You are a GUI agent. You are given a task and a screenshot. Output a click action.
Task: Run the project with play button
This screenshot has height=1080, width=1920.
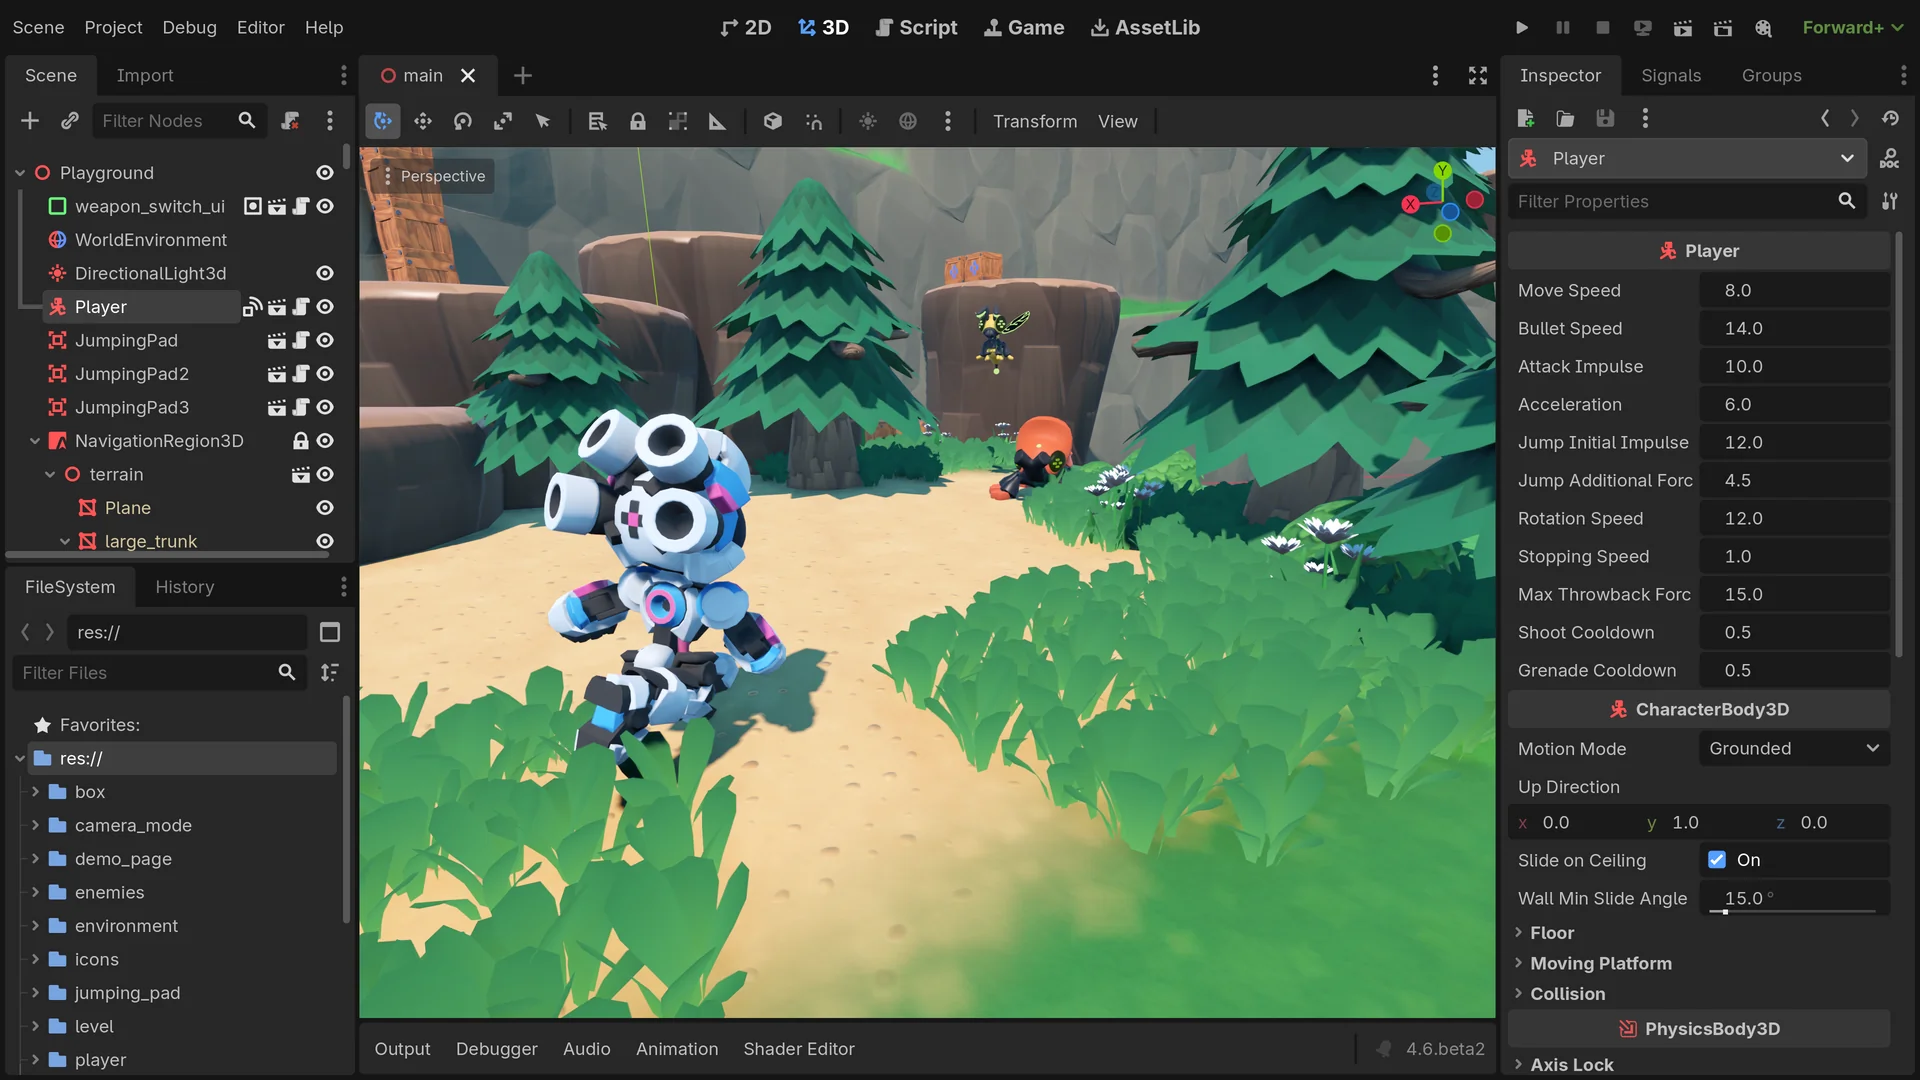pos(1521,27)
